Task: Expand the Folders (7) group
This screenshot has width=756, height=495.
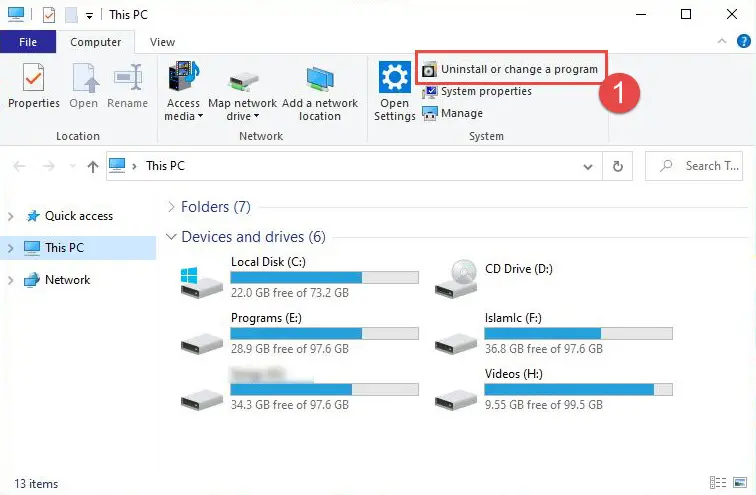Action: [x=171, y=207]
